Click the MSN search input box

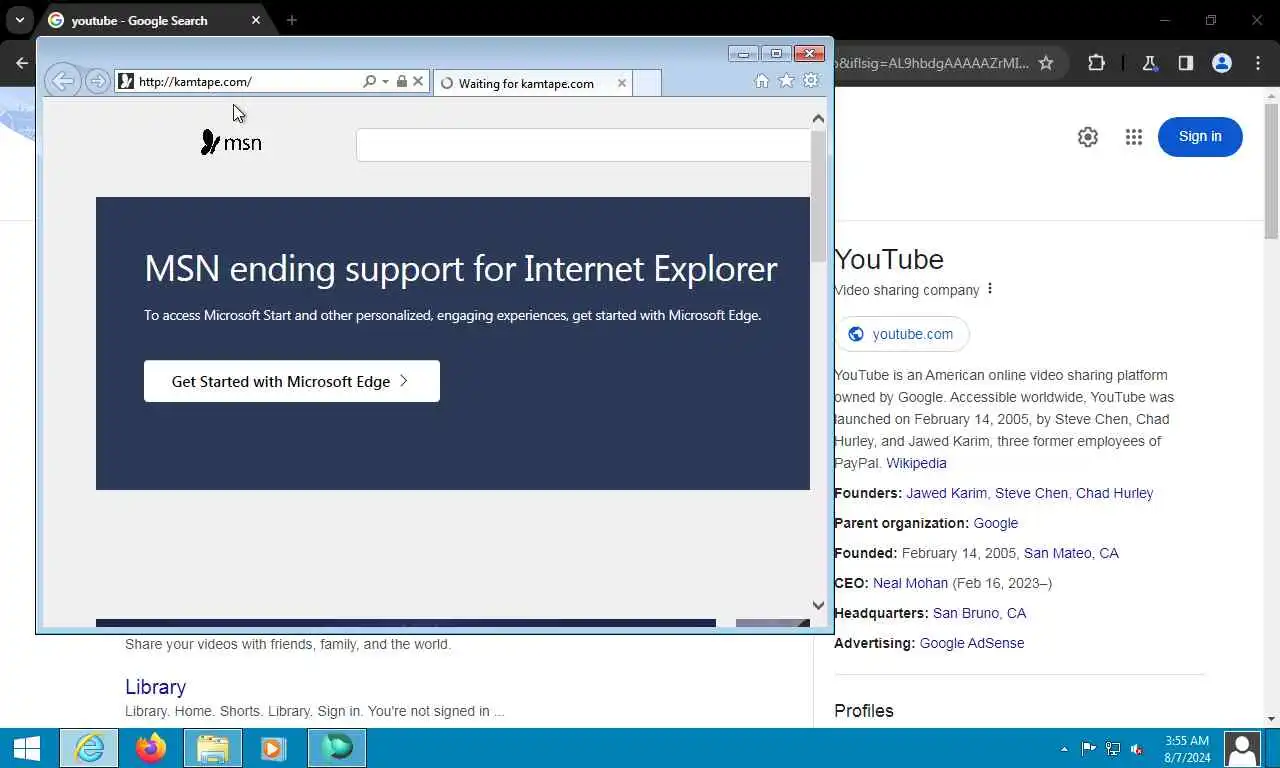pyautogui.click(x=583, y=145)
